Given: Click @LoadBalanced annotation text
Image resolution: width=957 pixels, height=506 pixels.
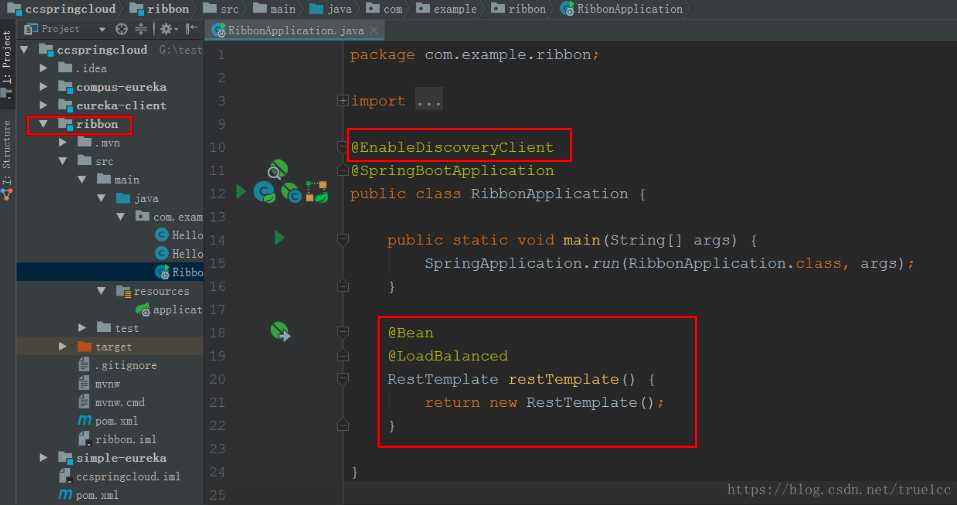Looking at the screenshot, I should pos(448,356).
